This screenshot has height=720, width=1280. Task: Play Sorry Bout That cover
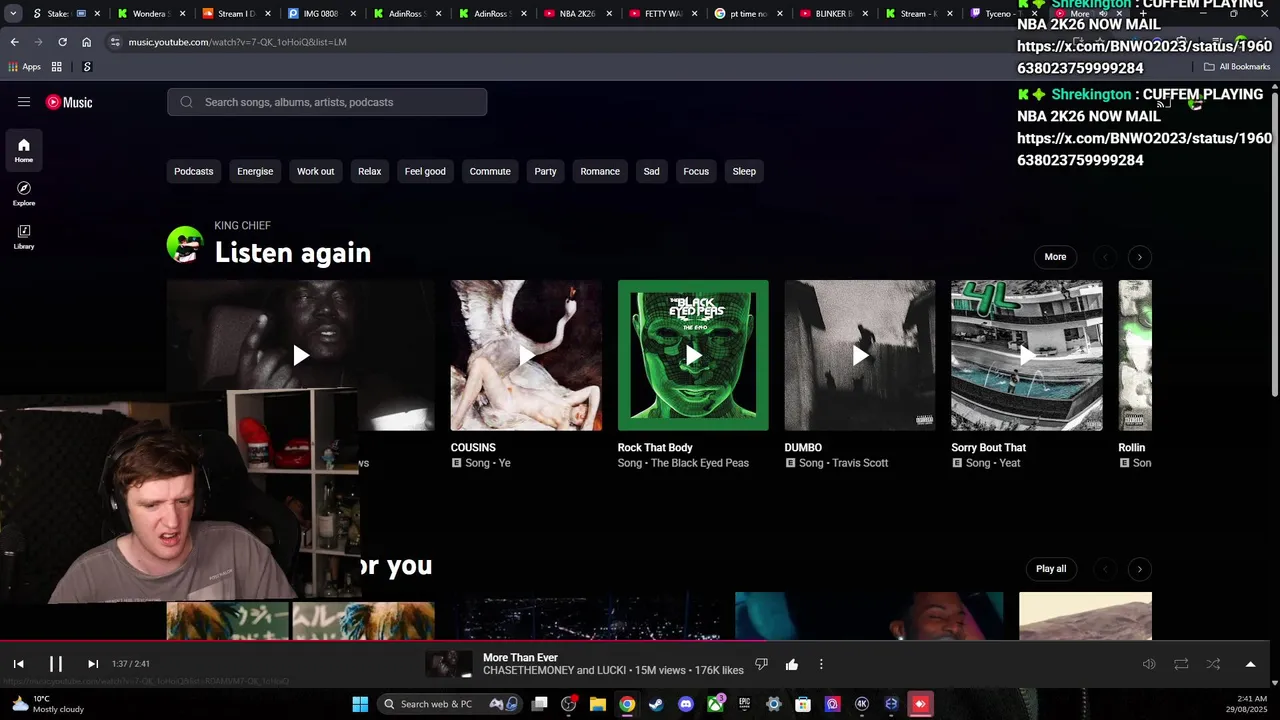(x=1027, y=355)
